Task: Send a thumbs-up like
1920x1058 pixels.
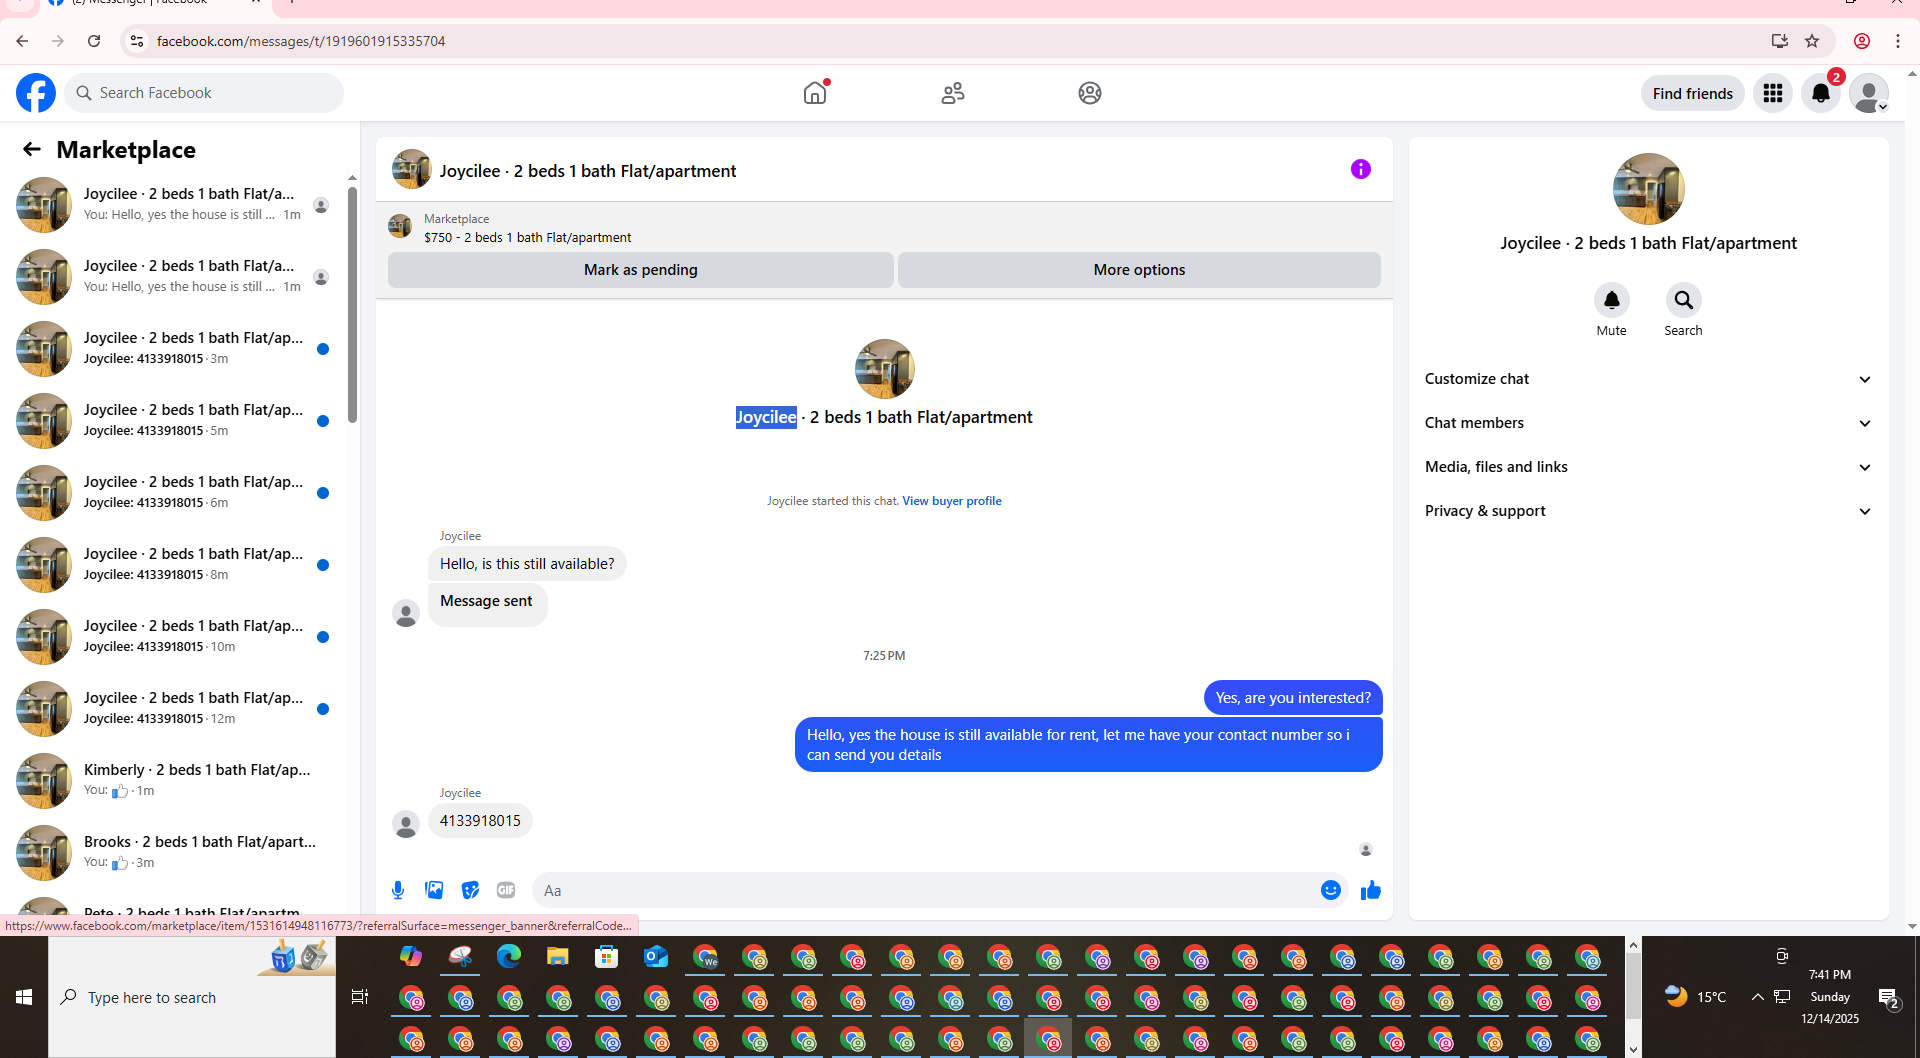Action: 1370,890
